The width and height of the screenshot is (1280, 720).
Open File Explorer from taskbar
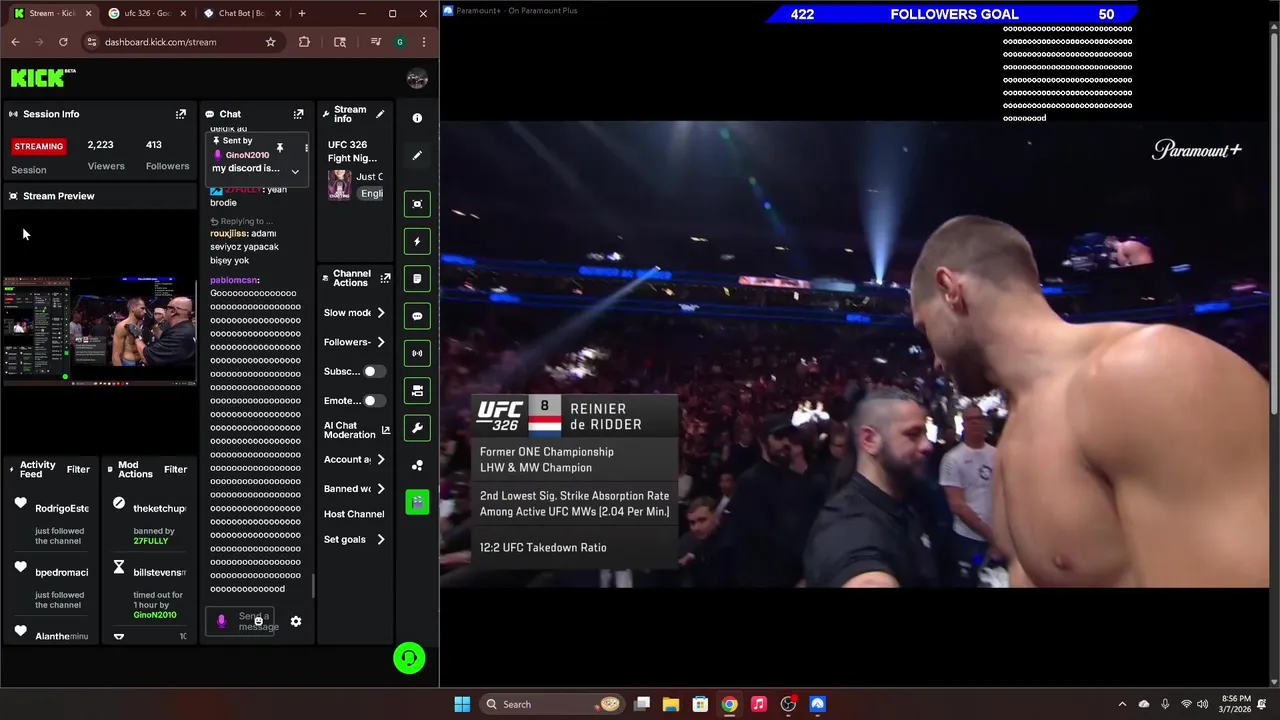[x=671, y=704]
